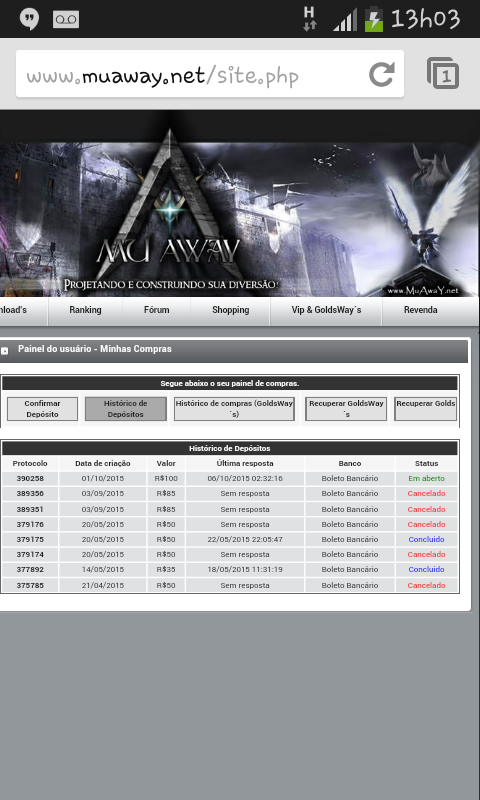Screen dimensions: 480x800
Task: Click the green Em aberto status
Action: click(x=426, y=479)
